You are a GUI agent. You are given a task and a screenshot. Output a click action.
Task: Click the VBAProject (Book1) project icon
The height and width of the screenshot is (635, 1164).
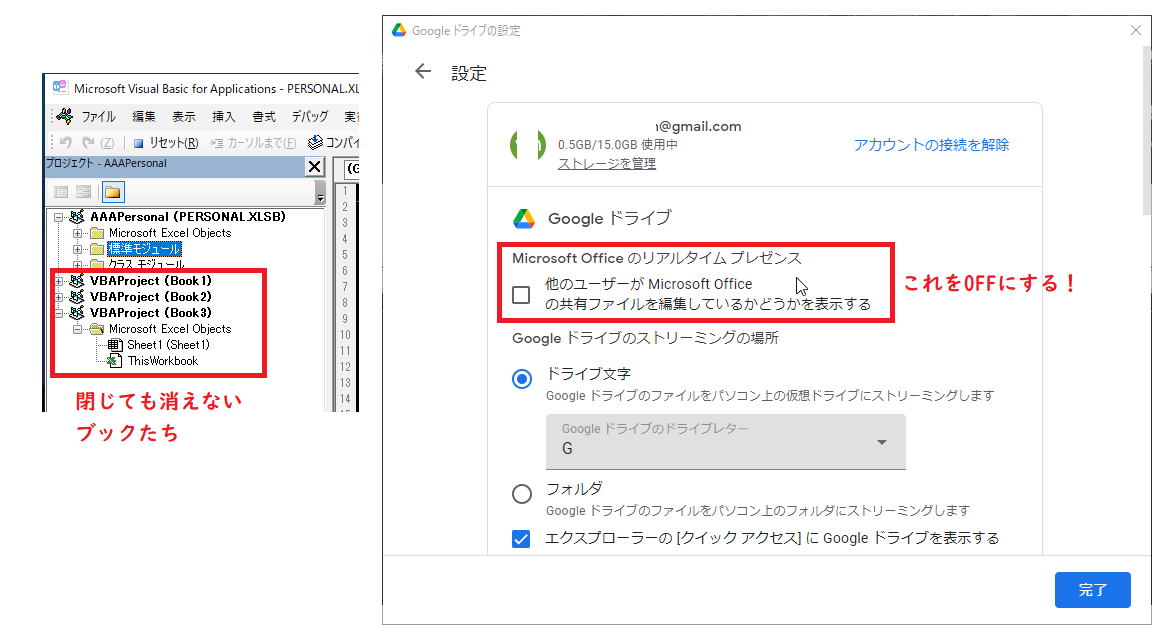pos(76,281)
